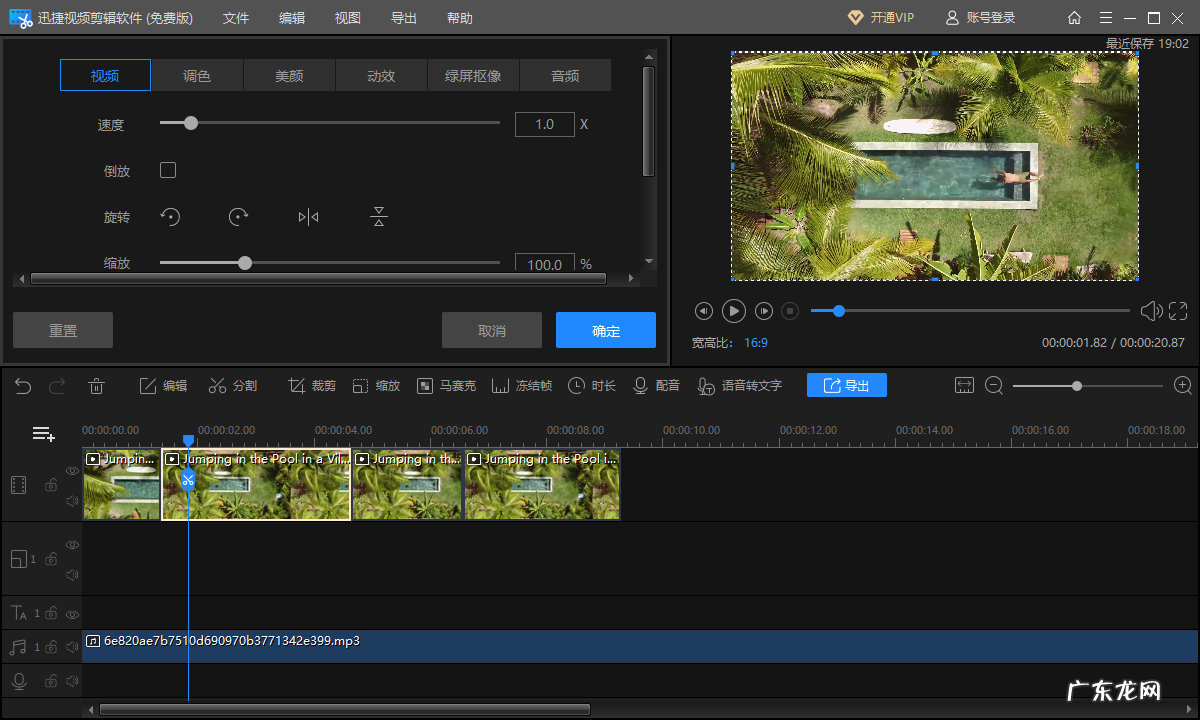This screenshot has height=720, width=1200.
Task: Delete the selected clip with the trash icon
Action: point(96,386)
